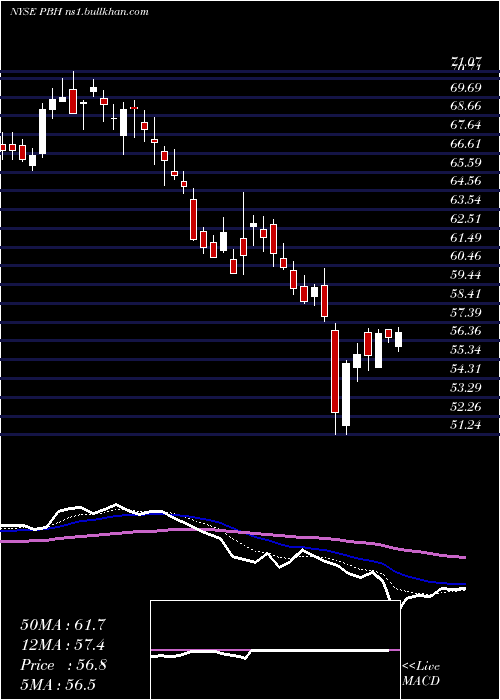Select the 51.24 price label

point(466,425)
